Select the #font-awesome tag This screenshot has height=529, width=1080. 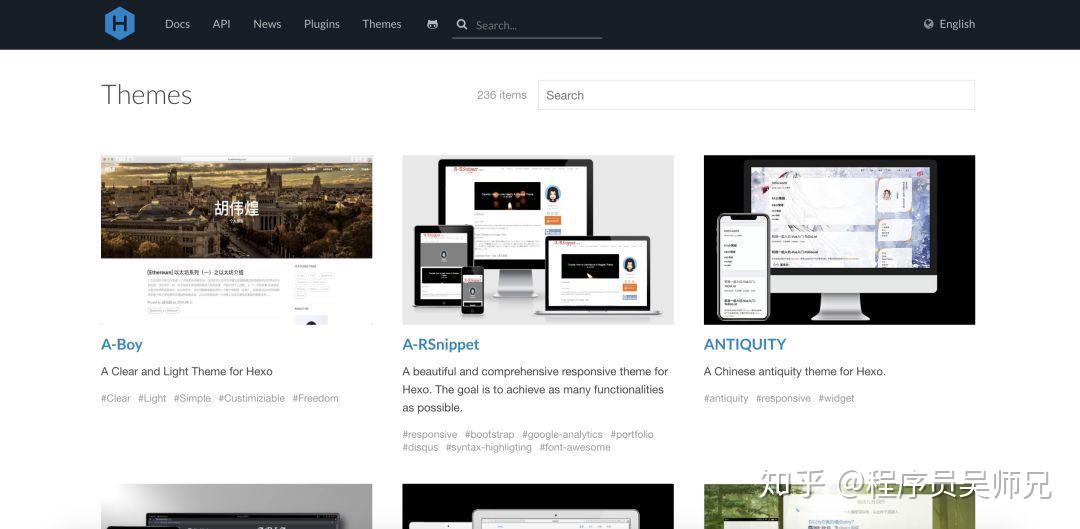tap(574, 448)
